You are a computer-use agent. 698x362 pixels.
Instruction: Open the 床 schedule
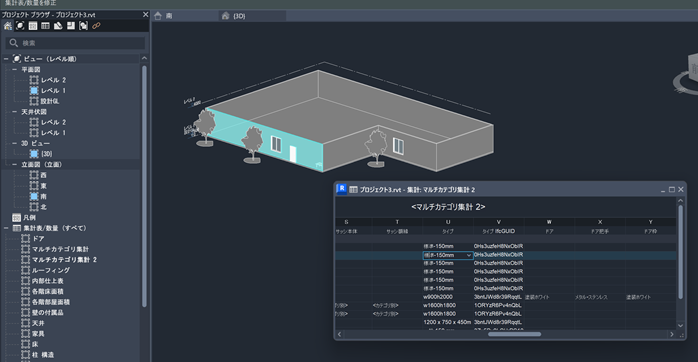[x=35, y=344]
